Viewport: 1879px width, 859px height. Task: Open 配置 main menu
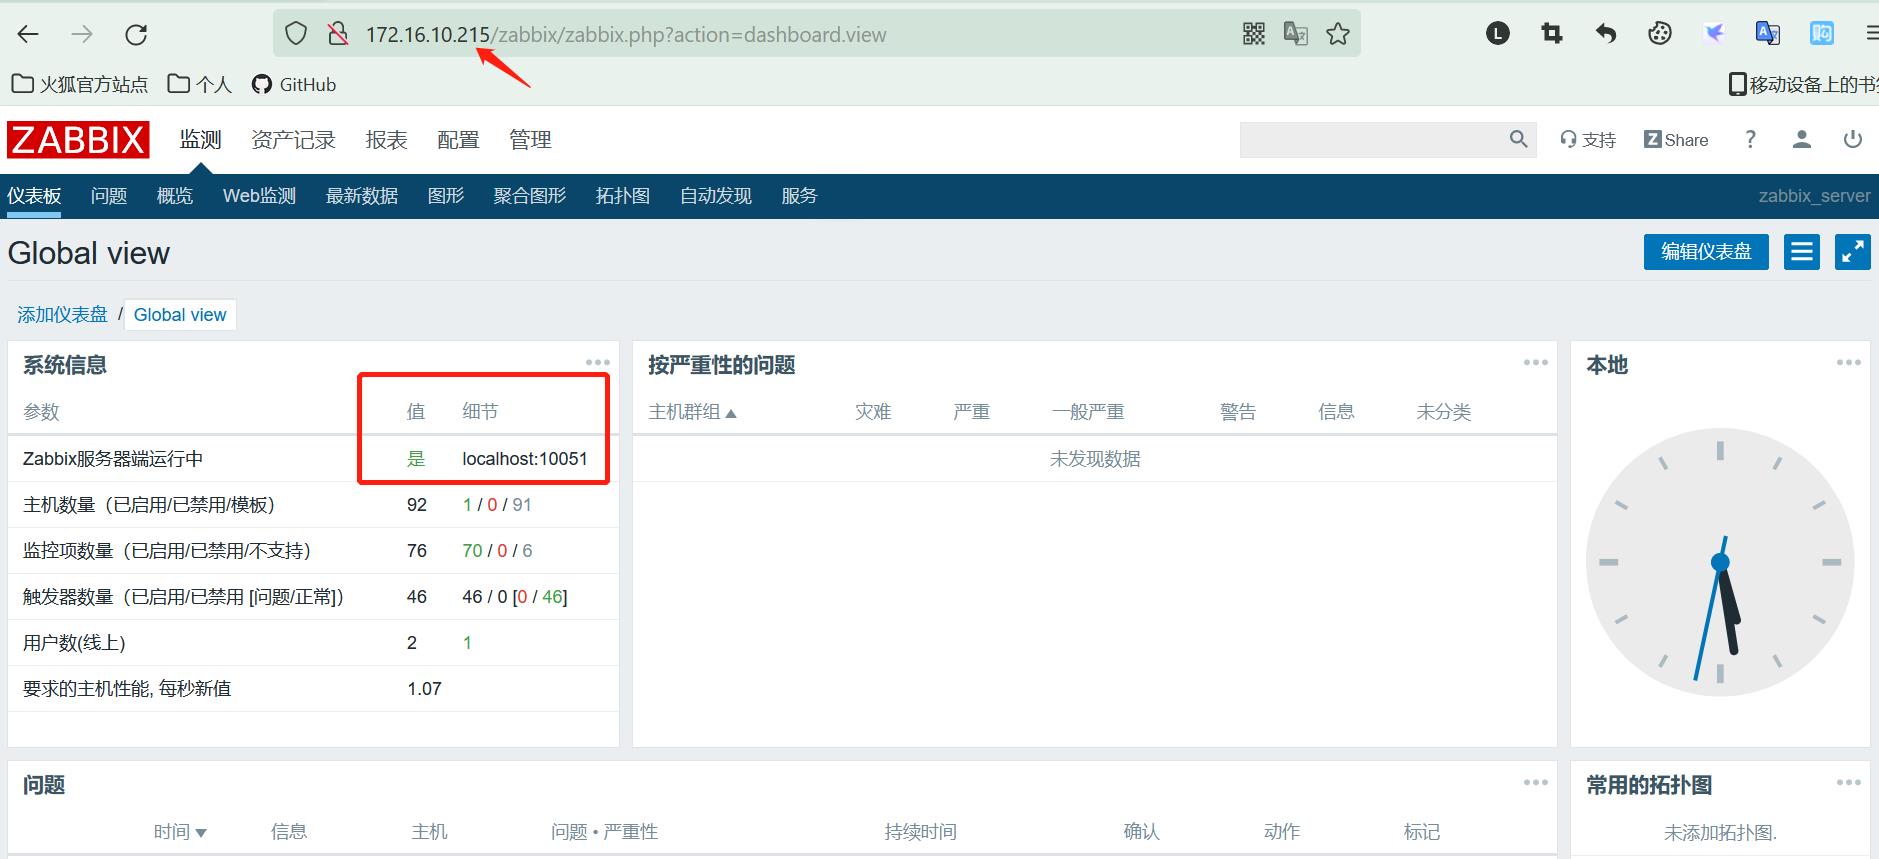[458, 140]
